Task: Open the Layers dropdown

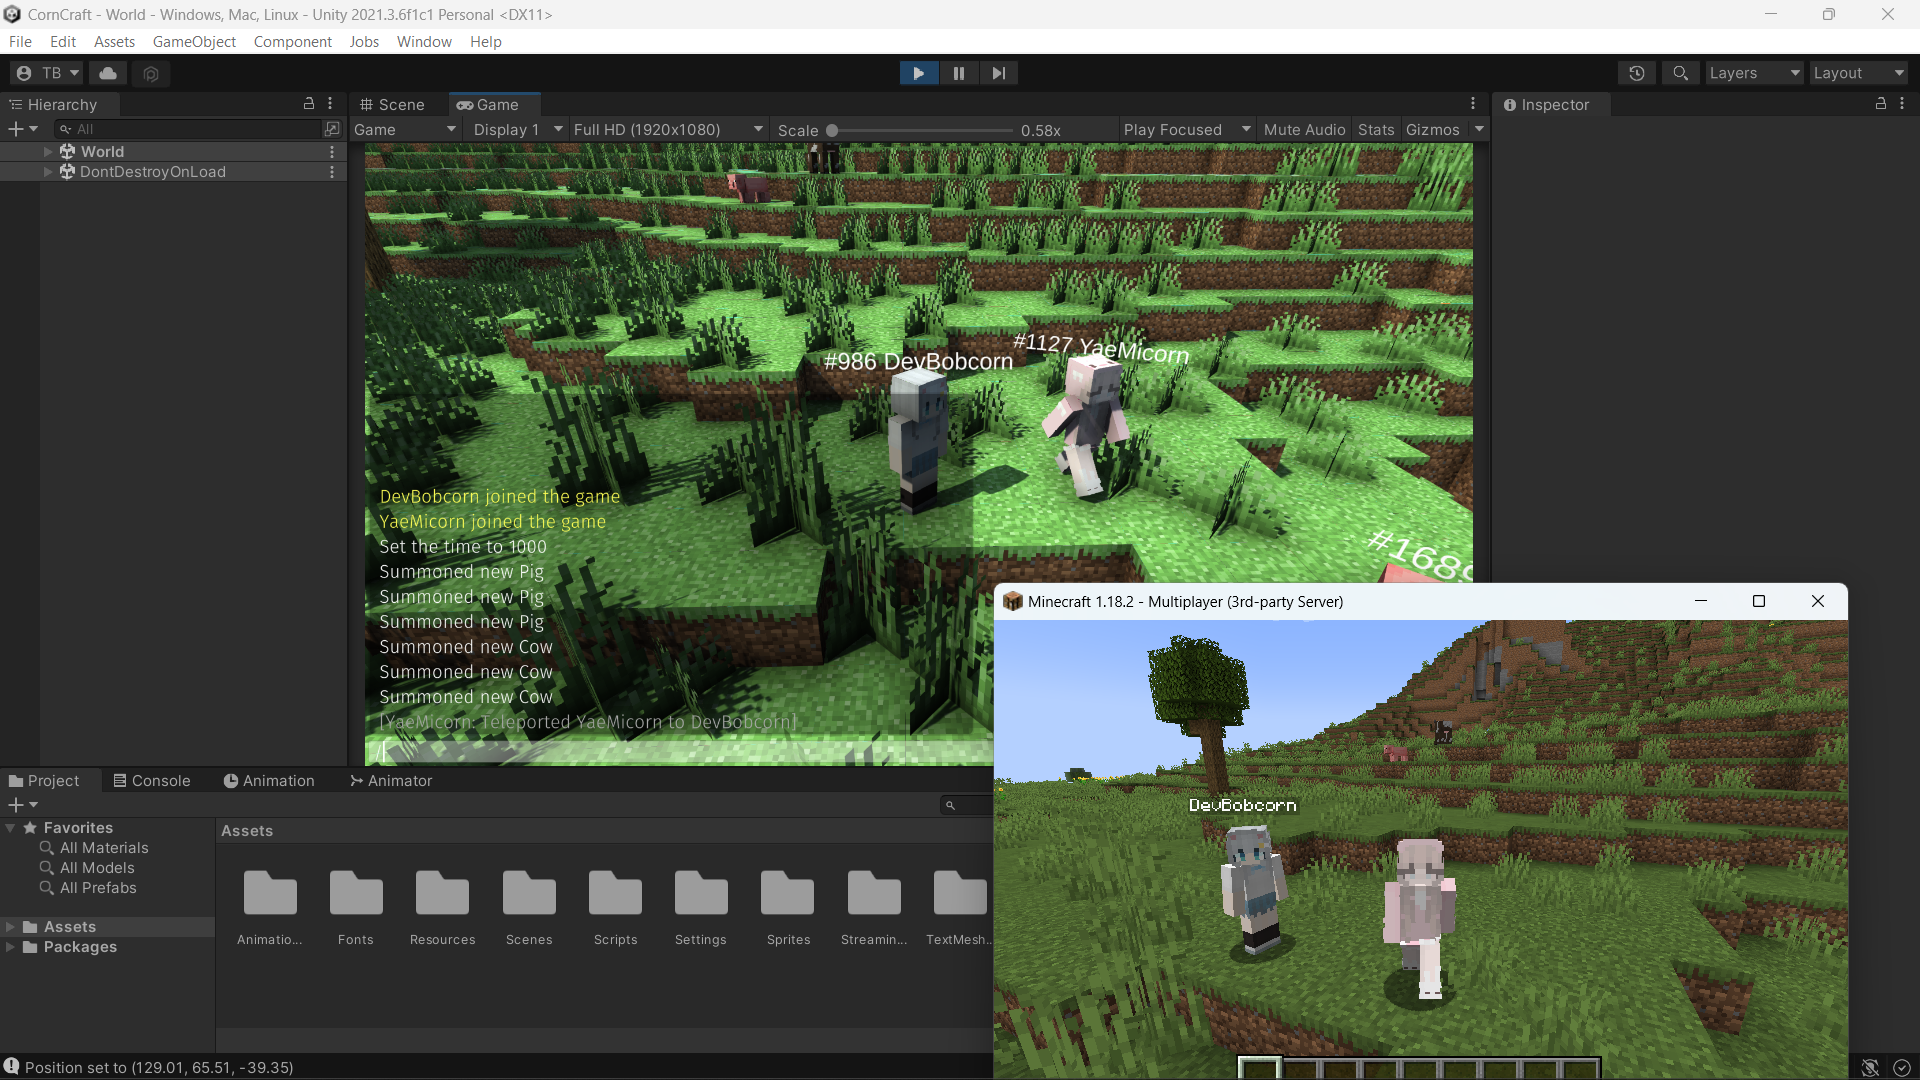Action: [1753, 72]
